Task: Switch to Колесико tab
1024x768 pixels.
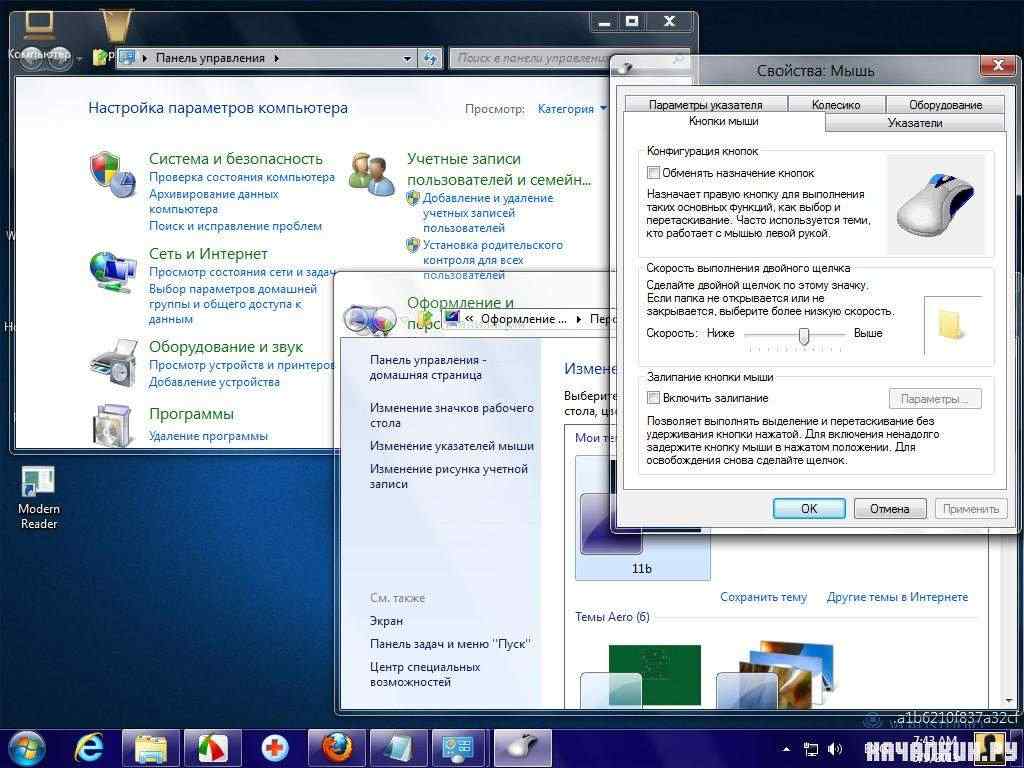Action: click(x=836, y=104)
